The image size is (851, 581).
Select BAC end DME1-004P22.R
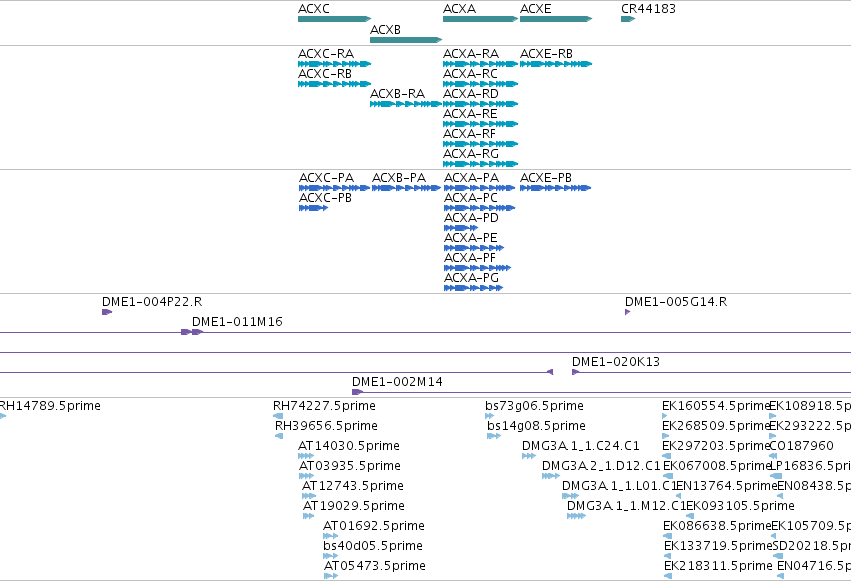107,312
